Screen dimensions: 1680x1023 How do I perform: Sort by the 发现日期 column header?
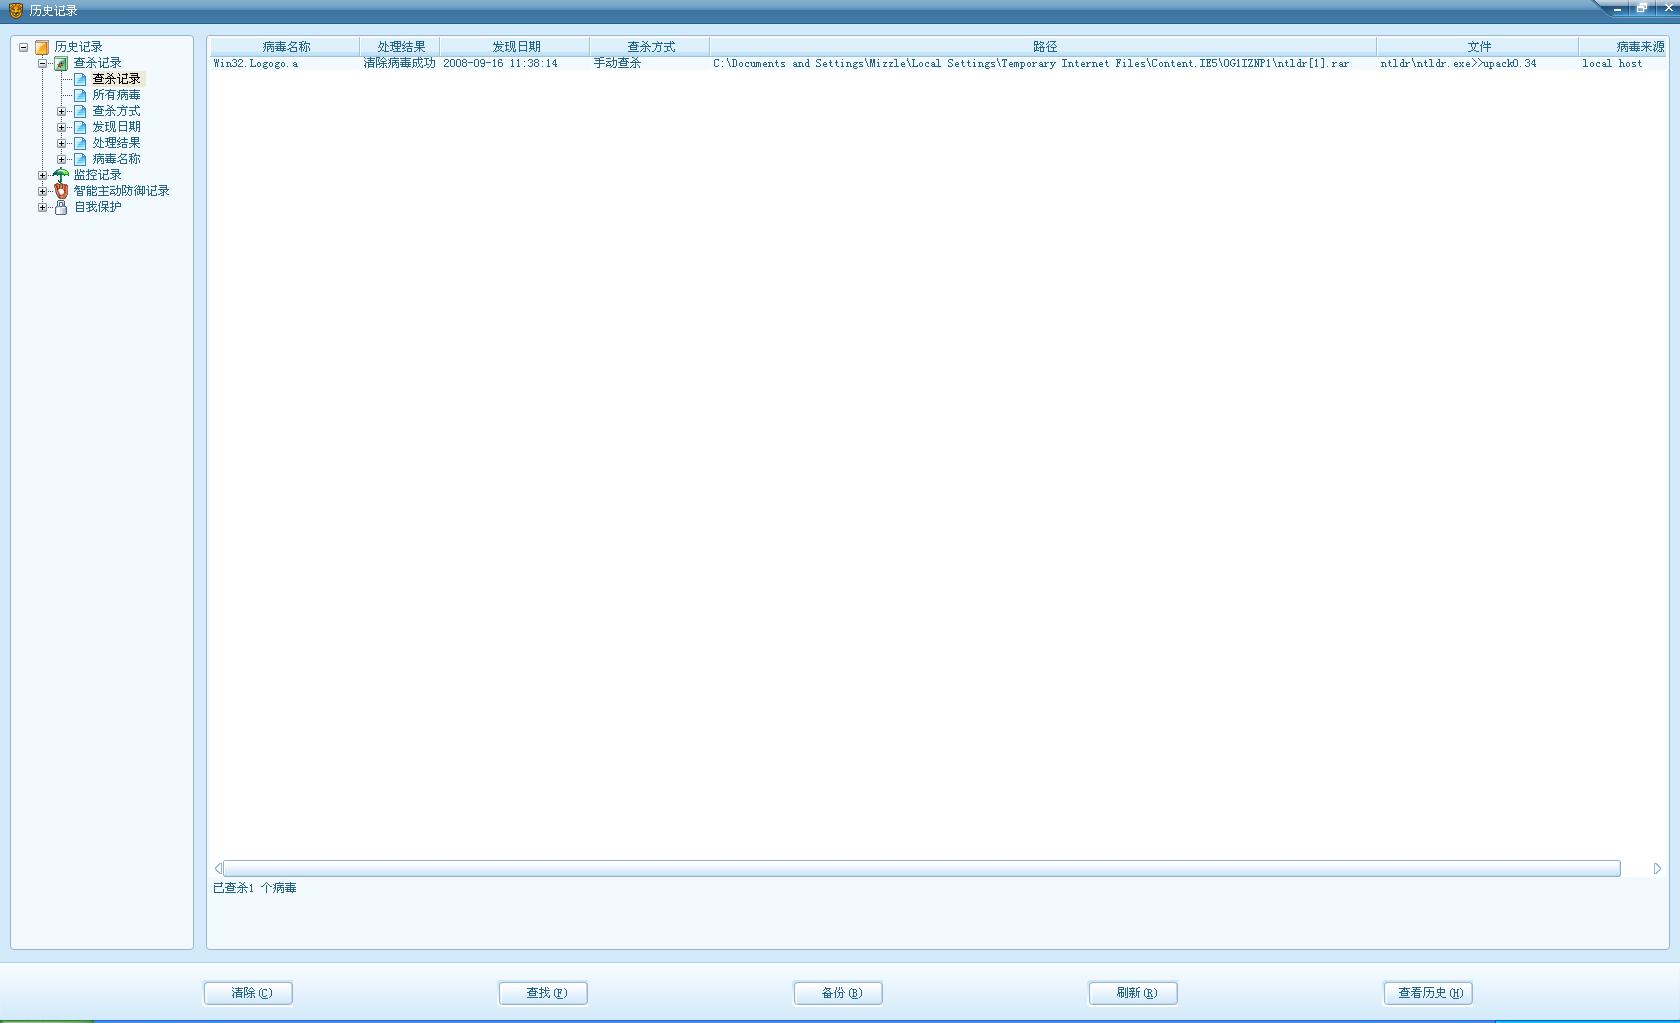(x=515, y=46)
